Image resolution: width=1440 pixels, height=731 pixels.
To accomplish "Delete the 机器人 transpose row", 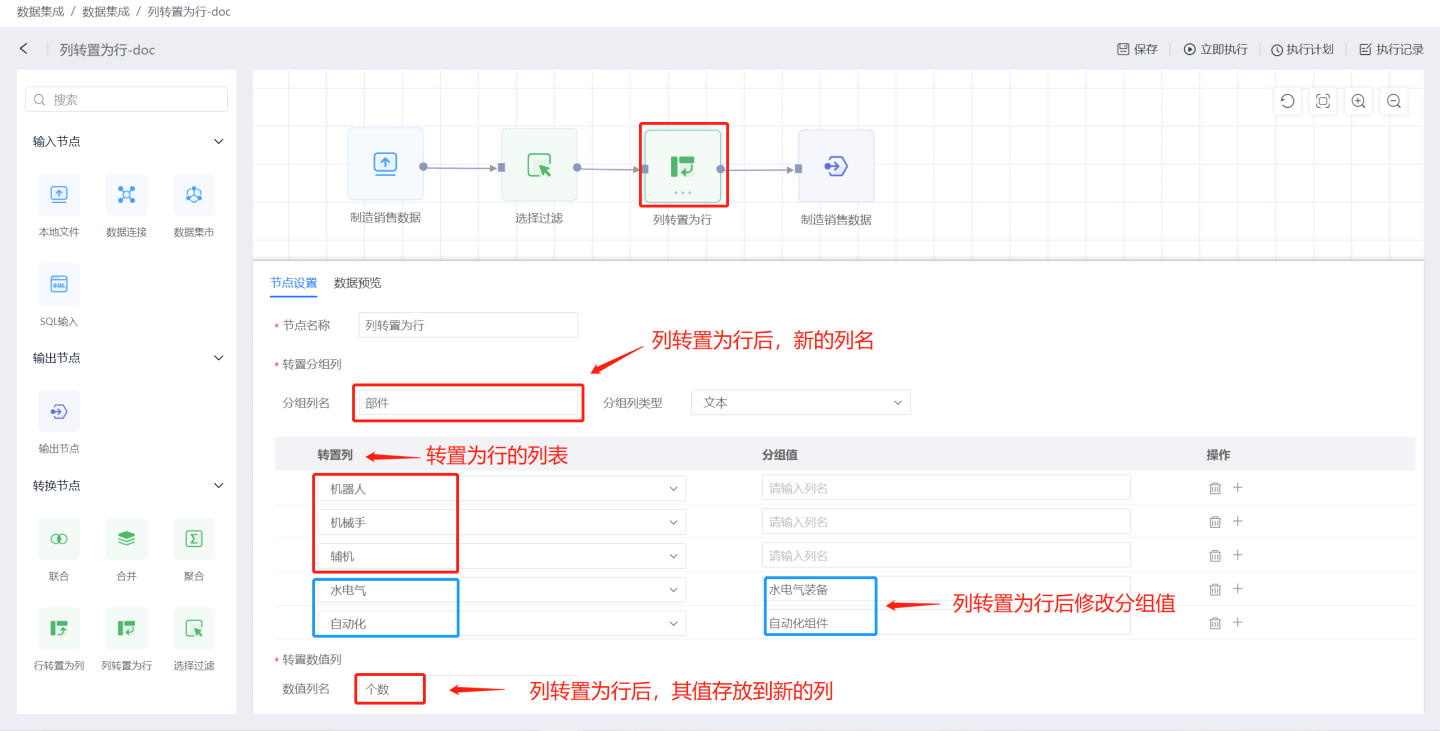I will click(x=1215, y=488).
